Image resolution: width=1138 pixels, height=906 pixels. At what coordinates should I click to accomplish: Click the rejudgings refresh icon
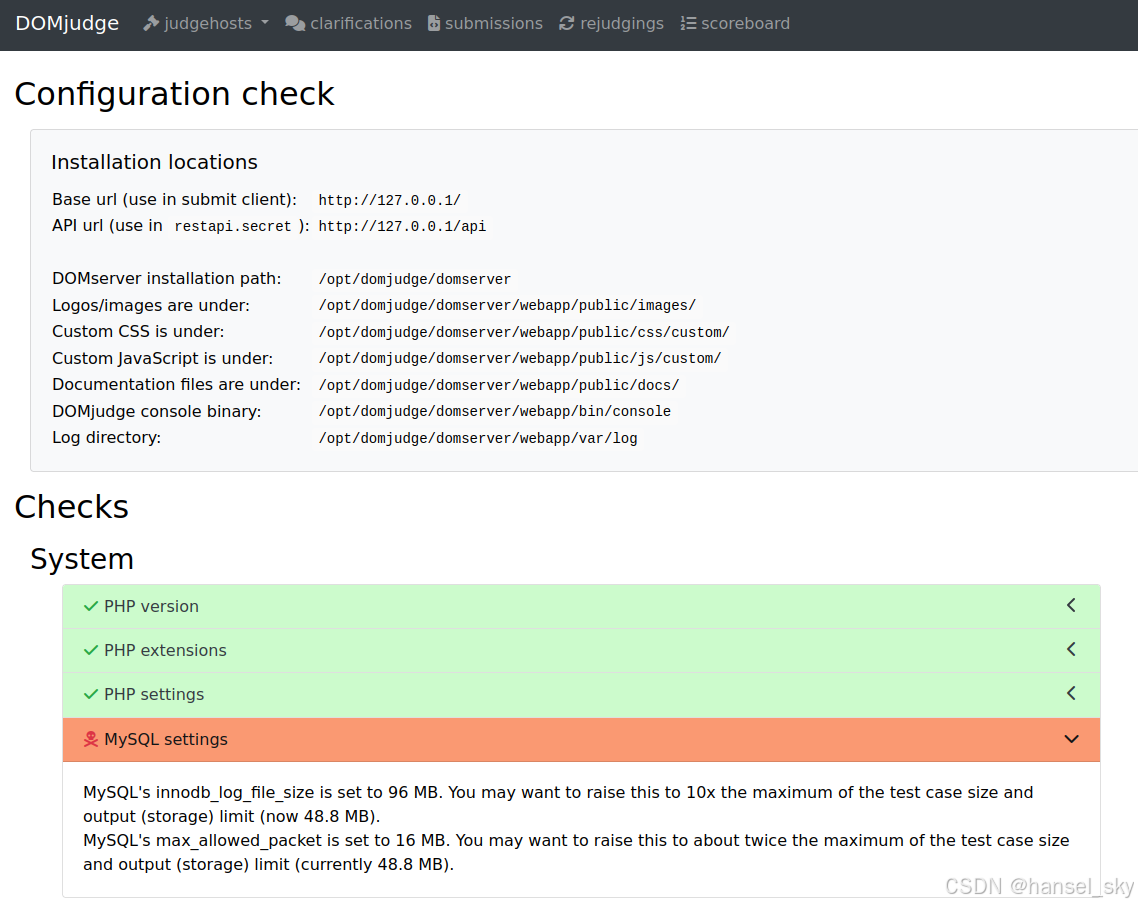pyautogui.click(x=567, y=23)
